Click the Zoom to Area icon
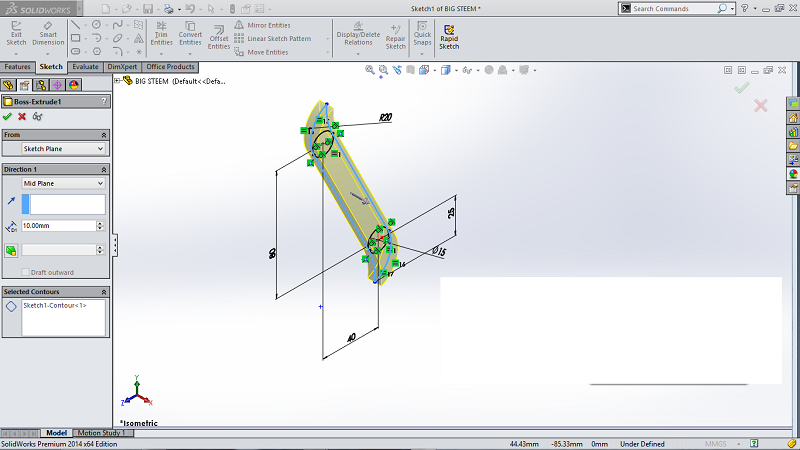Viewport: 800px width, 450px height. (383, 70)
